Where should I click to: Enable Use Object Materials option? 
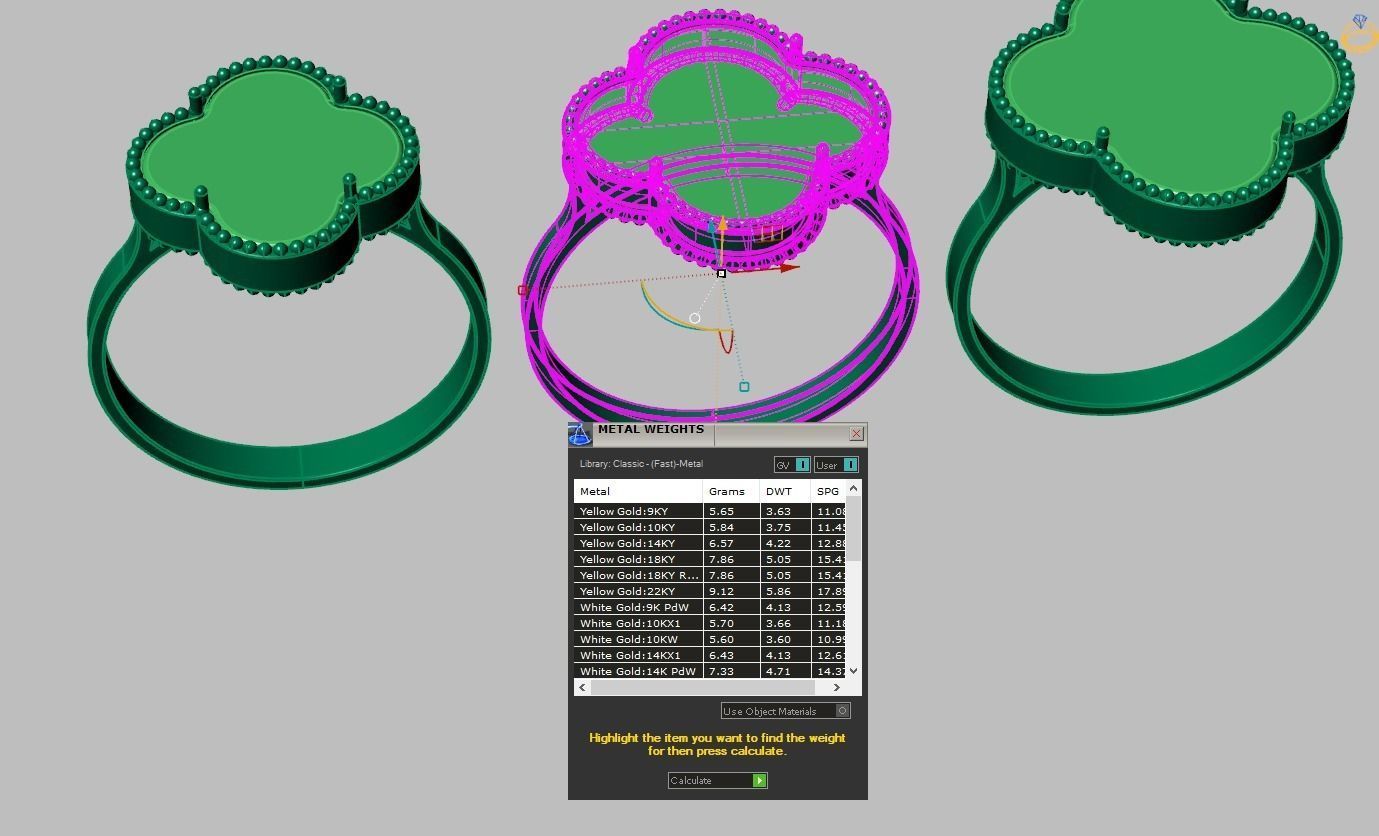[786, 711]
